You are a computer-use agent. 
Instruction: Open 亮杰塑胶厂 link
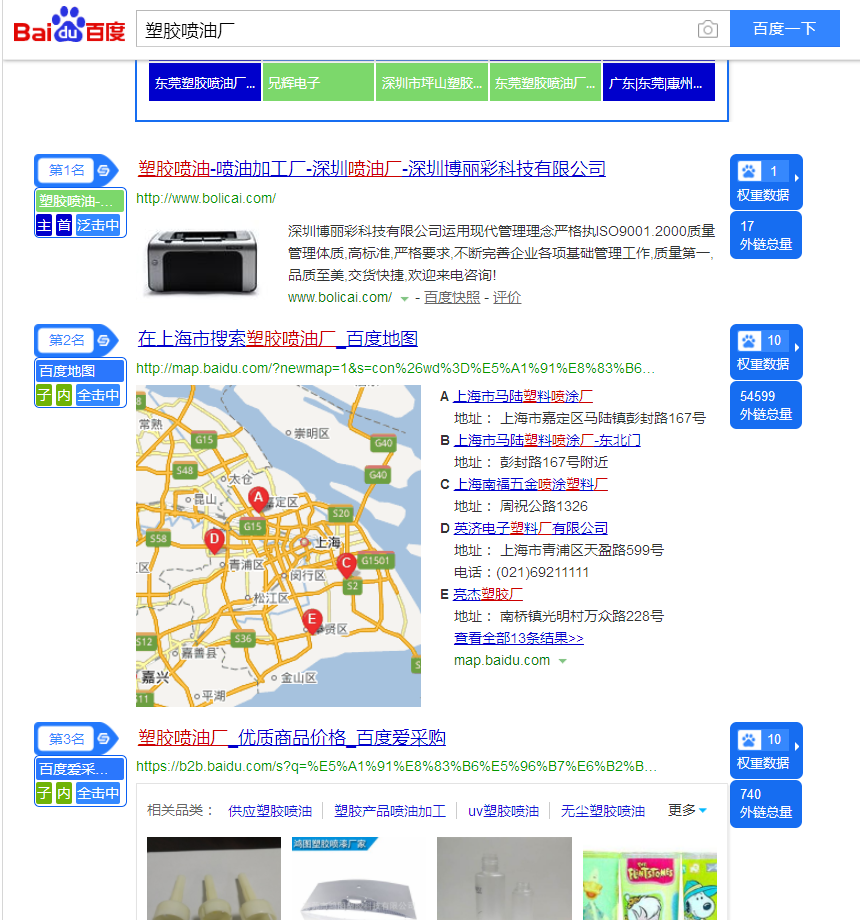(487, 594)
